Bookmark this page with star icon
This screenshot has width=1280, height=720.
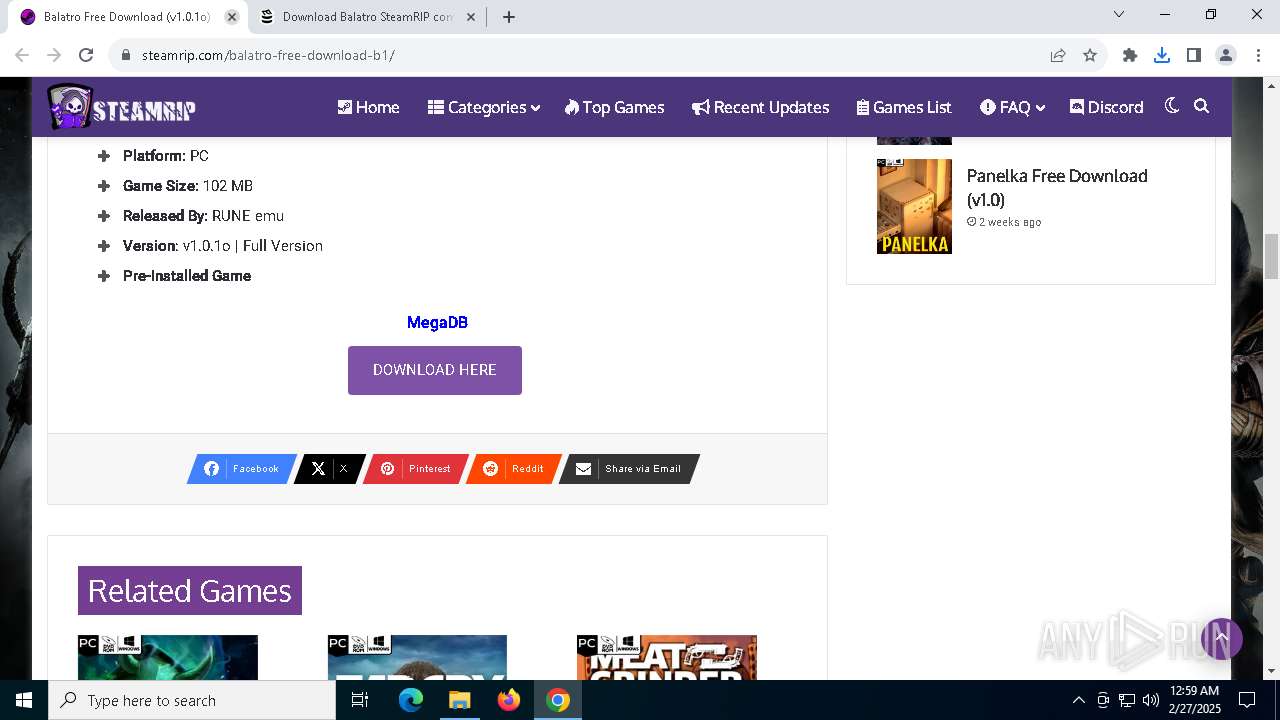(x=1090, y=55)
